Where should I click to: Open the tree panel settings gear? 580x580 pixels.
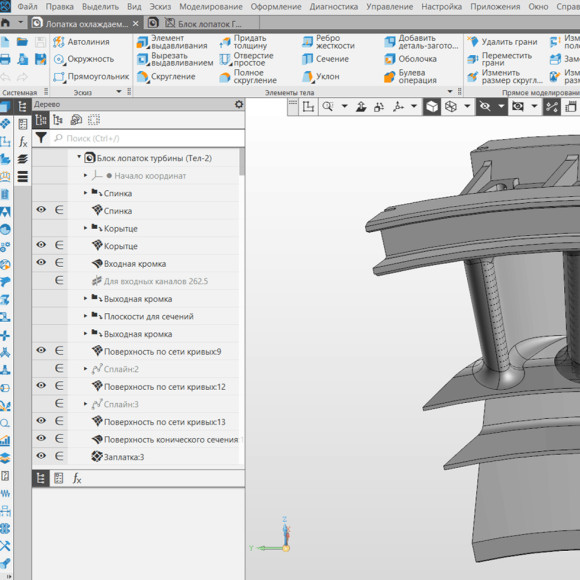coord(239,104)
